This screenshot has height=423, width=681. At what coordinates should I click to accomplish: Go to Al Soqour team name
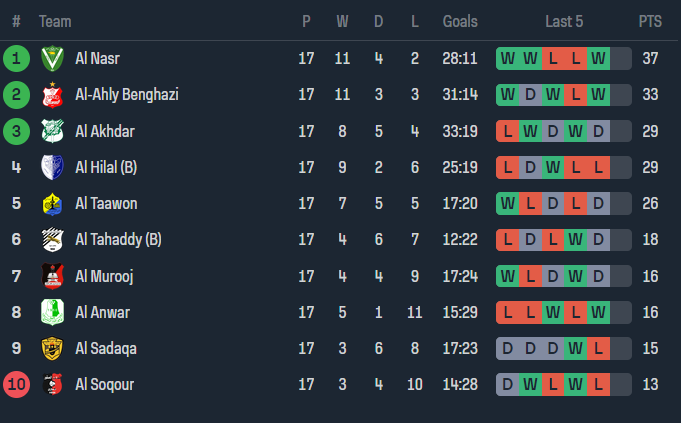point(104,384)
